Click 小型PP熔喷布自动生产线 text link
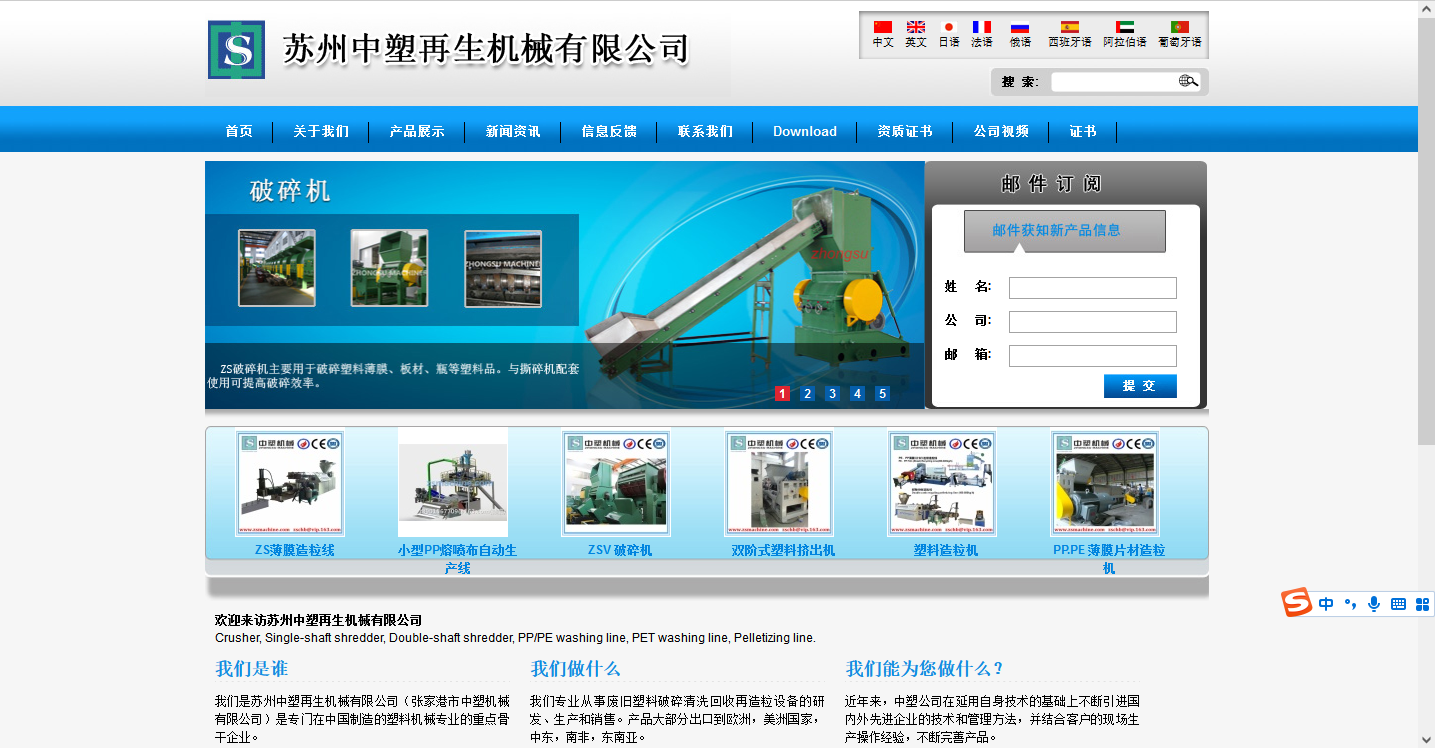Image resolution: width=1435 pixels, height=748 pixels. pos(457,559)
